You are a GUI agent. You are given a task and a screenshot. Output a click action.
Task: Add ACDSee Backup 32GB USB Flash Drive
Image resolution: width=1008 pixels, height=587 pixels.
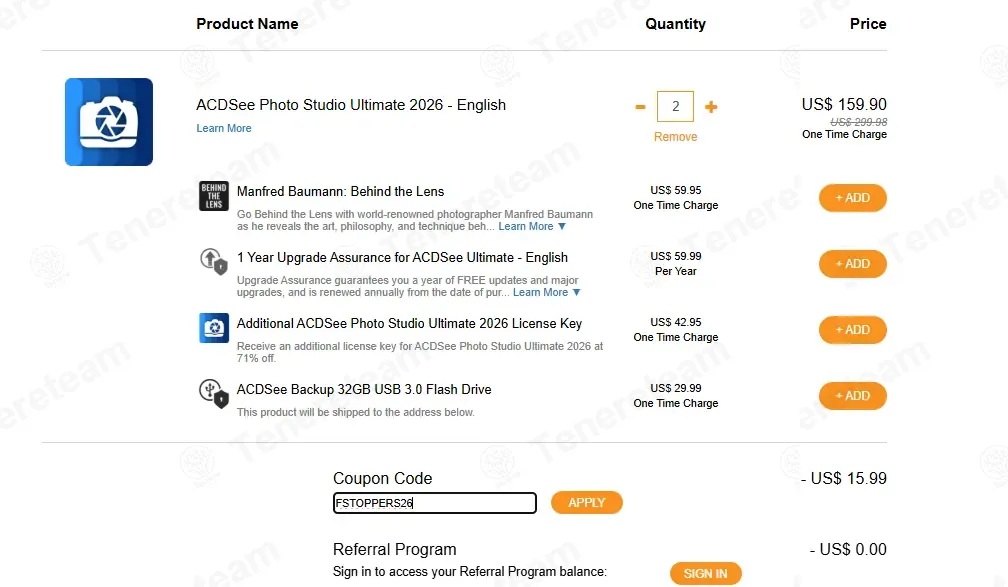(x=852, y=396)
